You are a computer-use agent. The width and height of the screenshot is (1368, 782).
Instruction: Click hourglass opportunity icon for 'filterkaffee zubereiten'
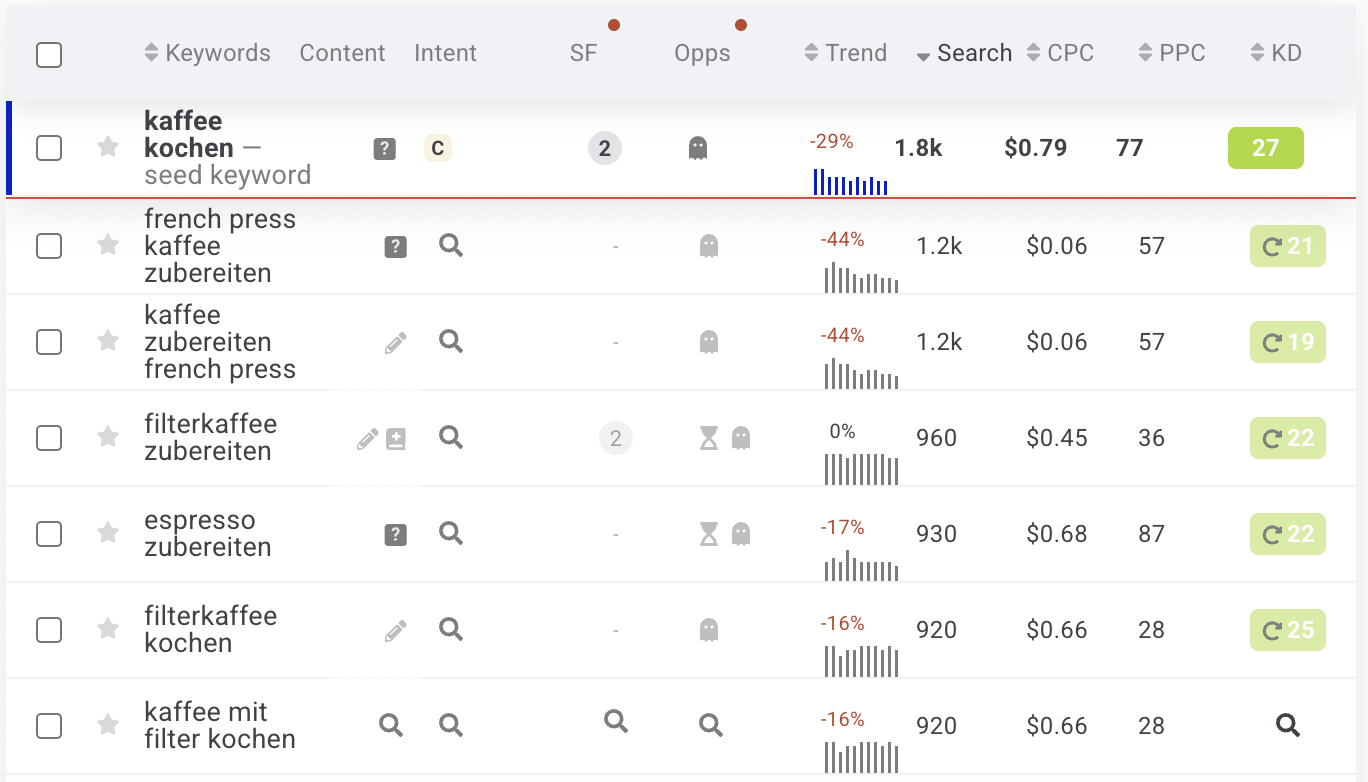tap(709, 438)
